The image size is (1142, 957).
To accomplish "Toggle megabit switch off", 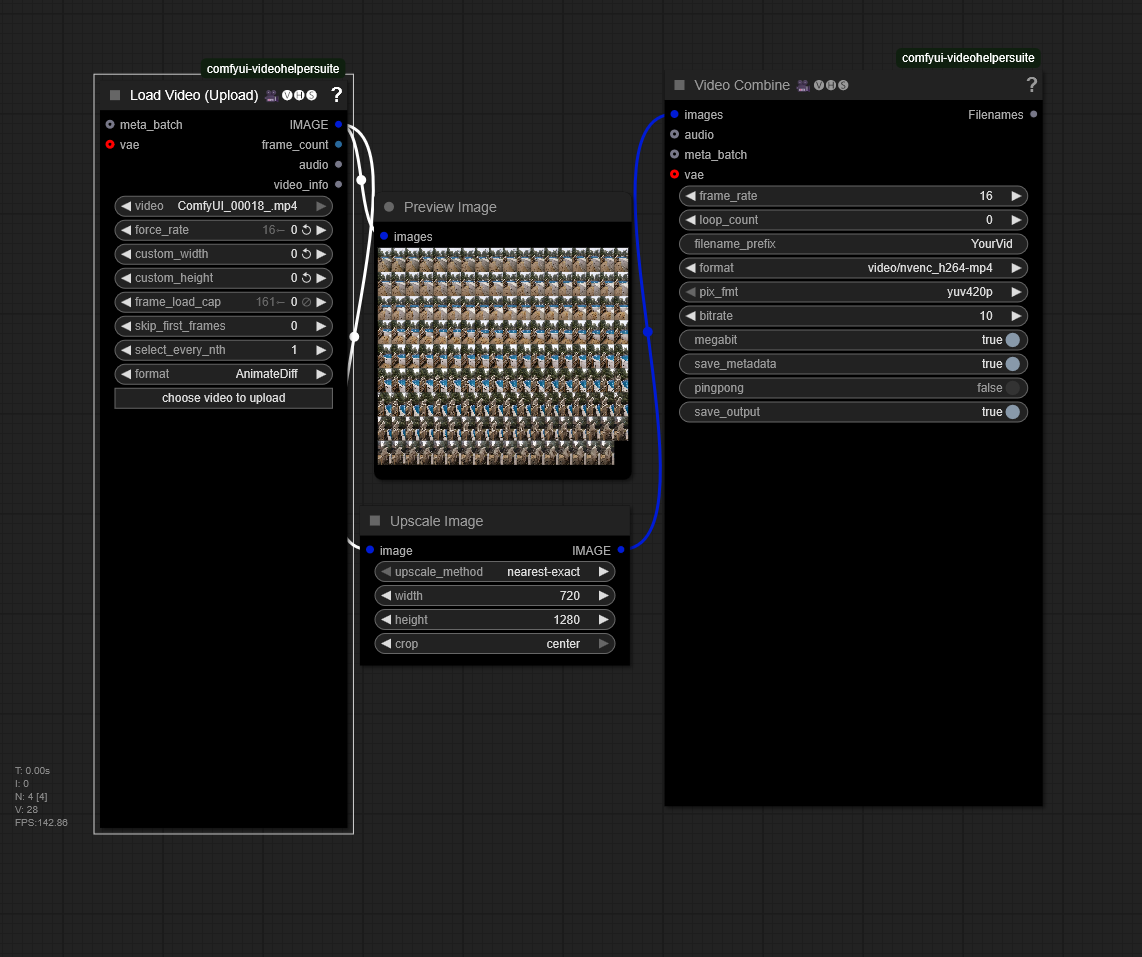I will pos(1012,340).
